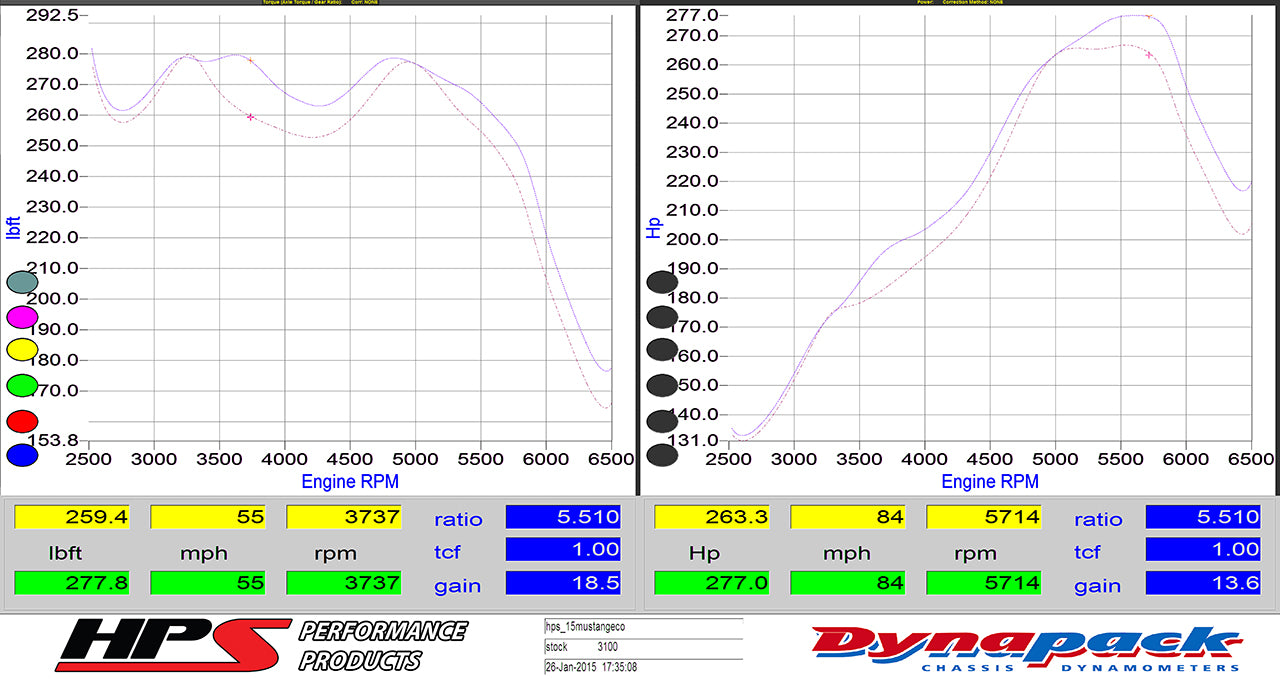
Task: Select the green trace color circle
Action: click(x=21, y=385)
